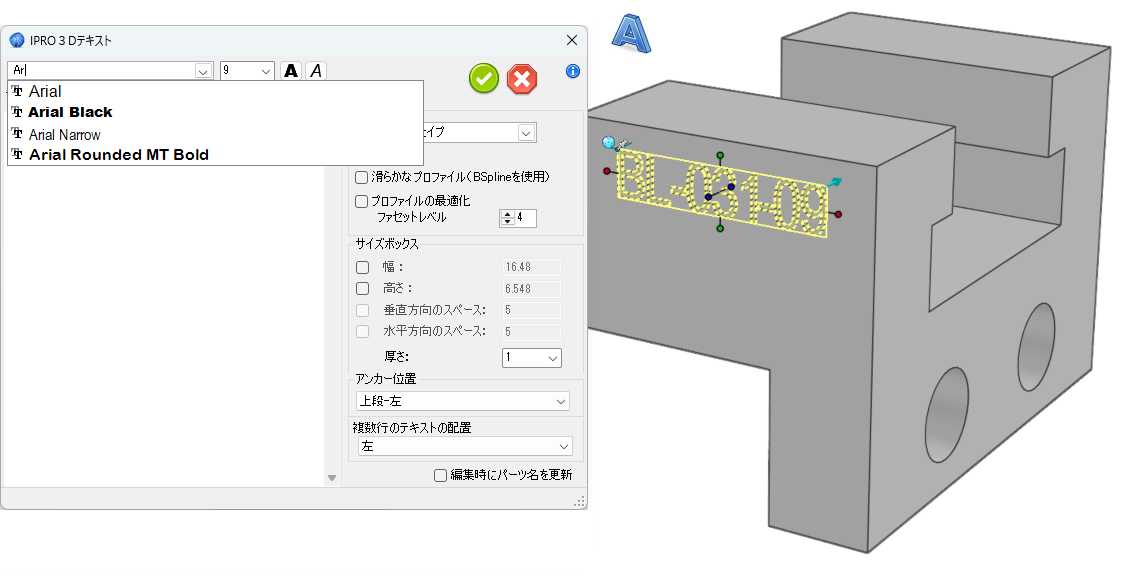
Task: Confirm with the green checkmark button
Action: [484, 78]
